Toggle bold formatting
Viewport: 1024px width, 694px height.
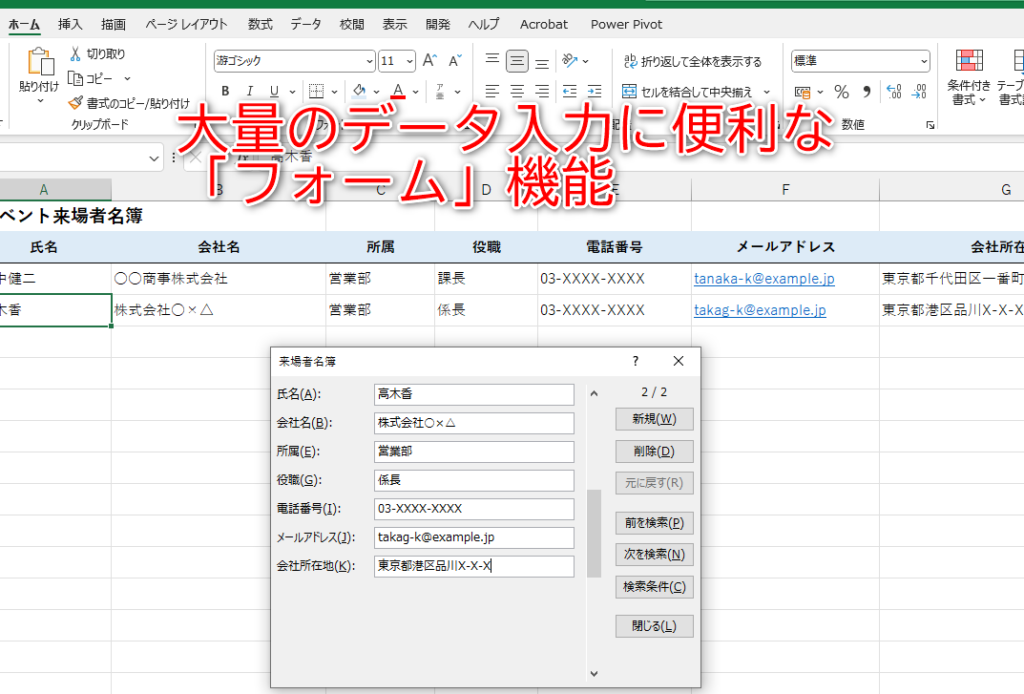[225, 91]
